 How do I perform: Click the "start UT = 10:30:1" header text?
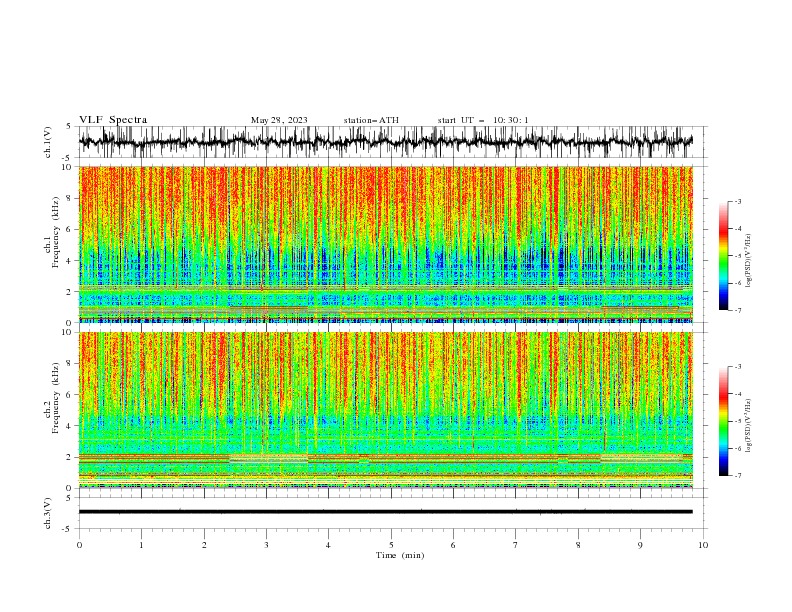(x=483, y=120)
